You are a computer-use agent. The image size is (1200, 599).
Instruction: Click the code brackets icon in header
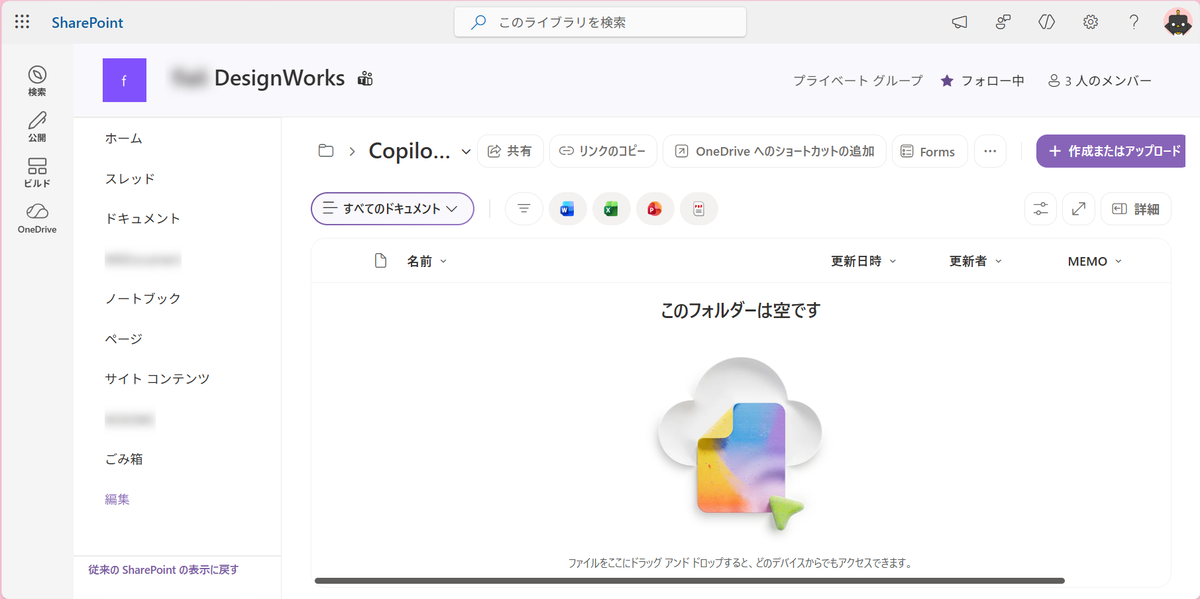(1047, 22)
